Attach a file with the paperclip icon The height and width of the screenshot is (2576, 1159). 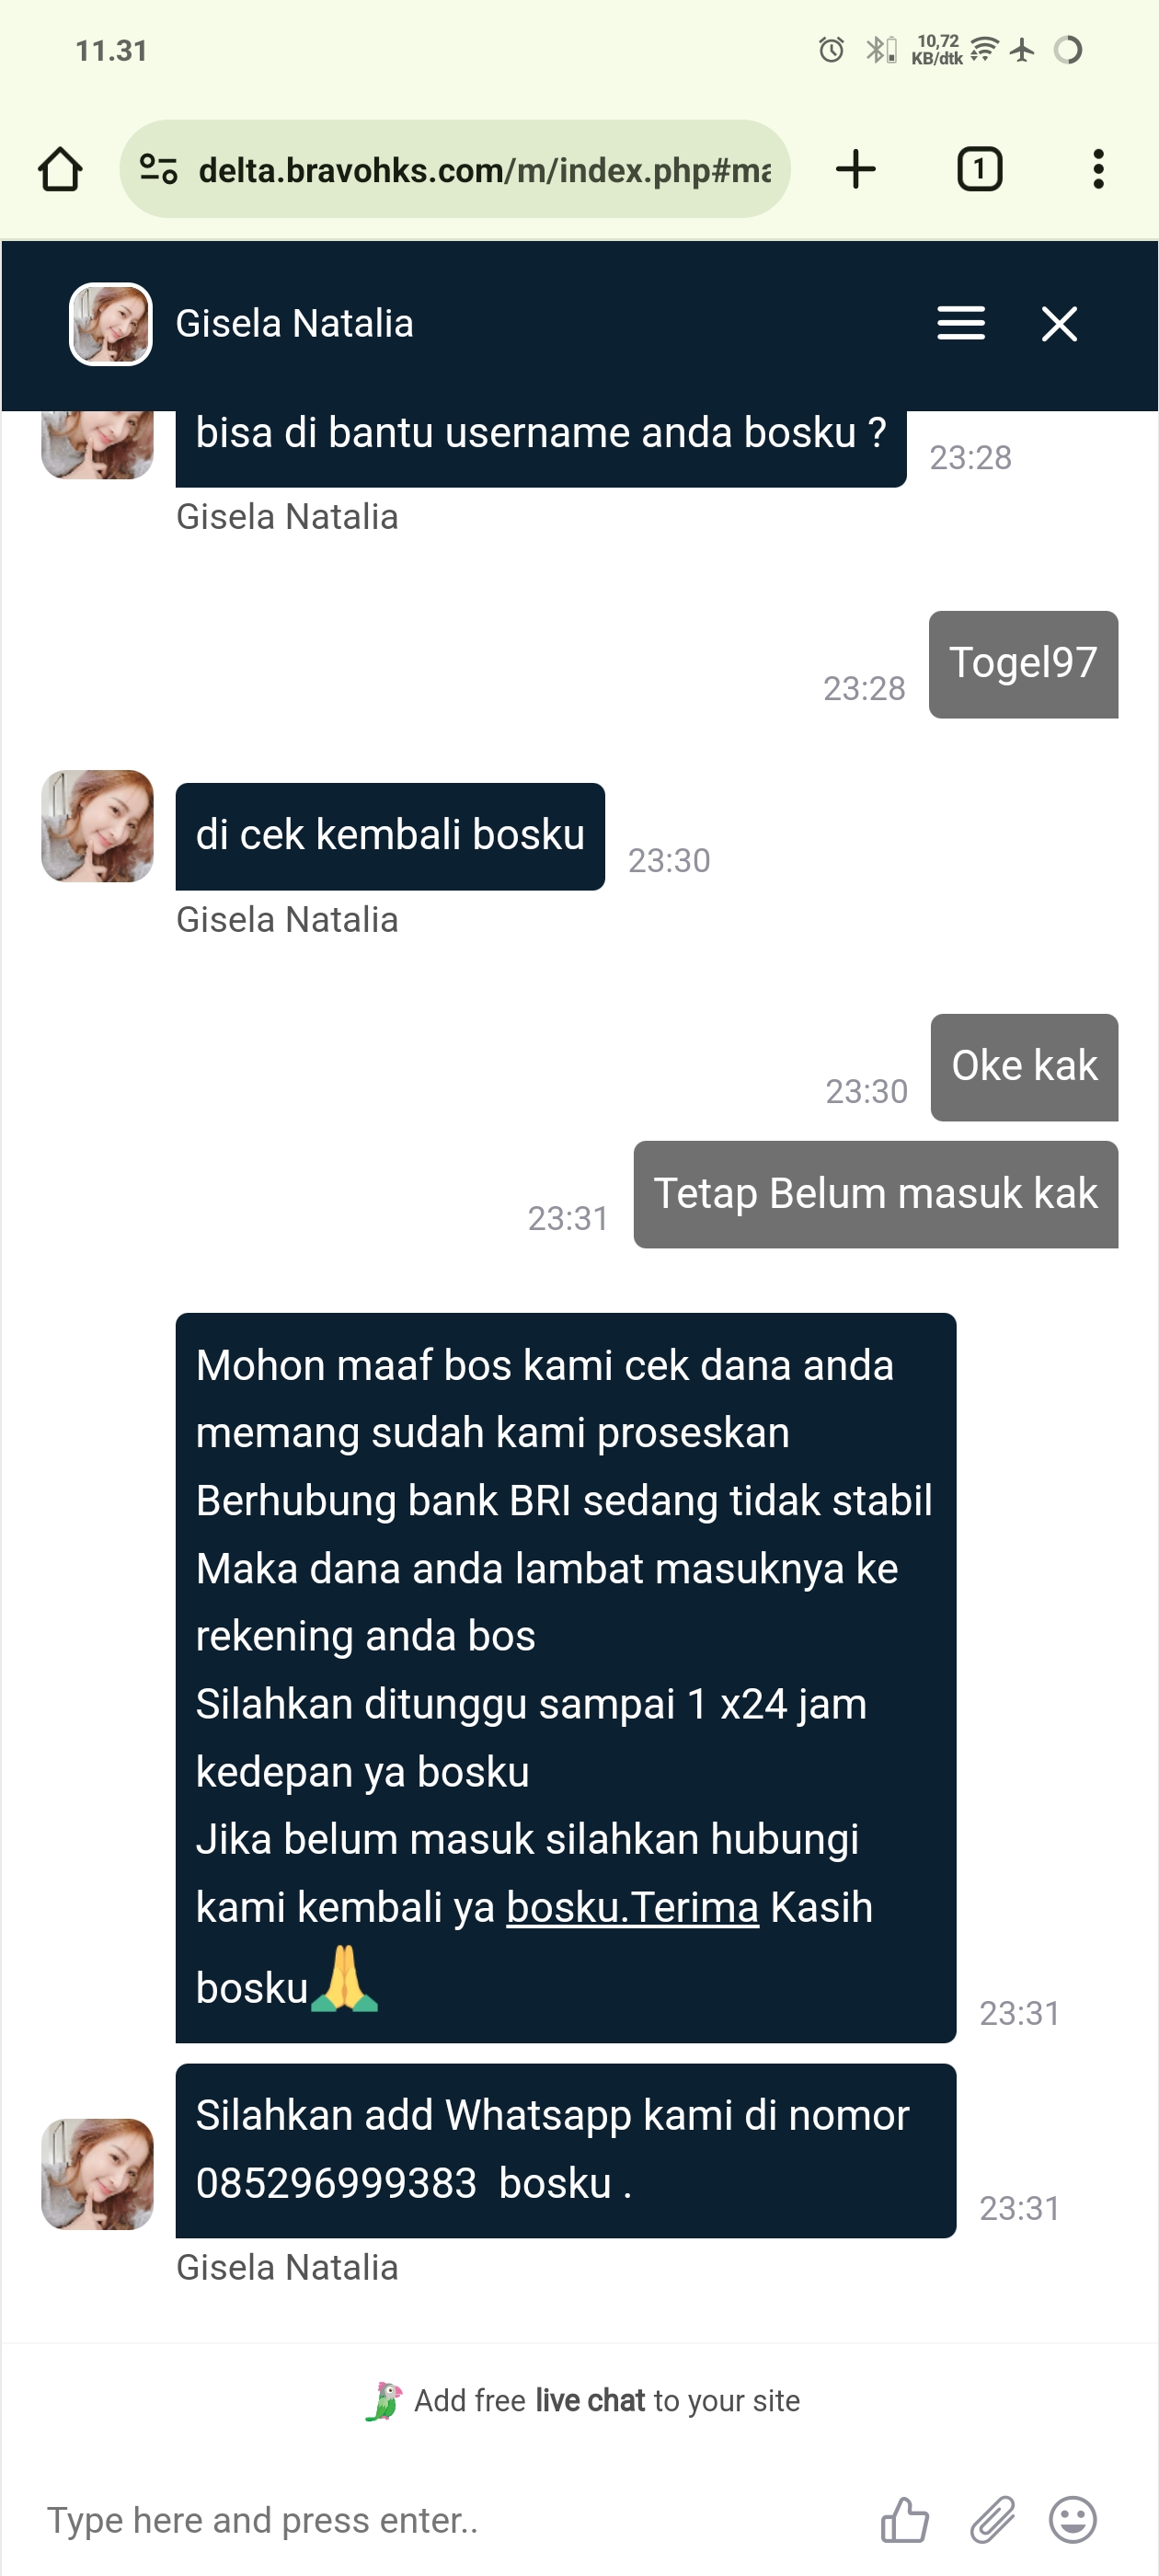[x=992, y=2519]
